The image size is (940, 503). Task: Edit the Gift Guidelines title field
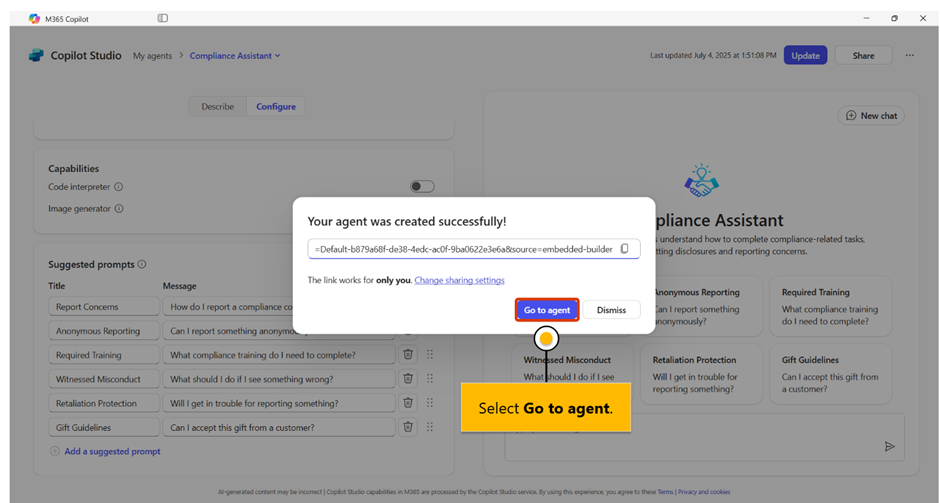coord(104,427)
